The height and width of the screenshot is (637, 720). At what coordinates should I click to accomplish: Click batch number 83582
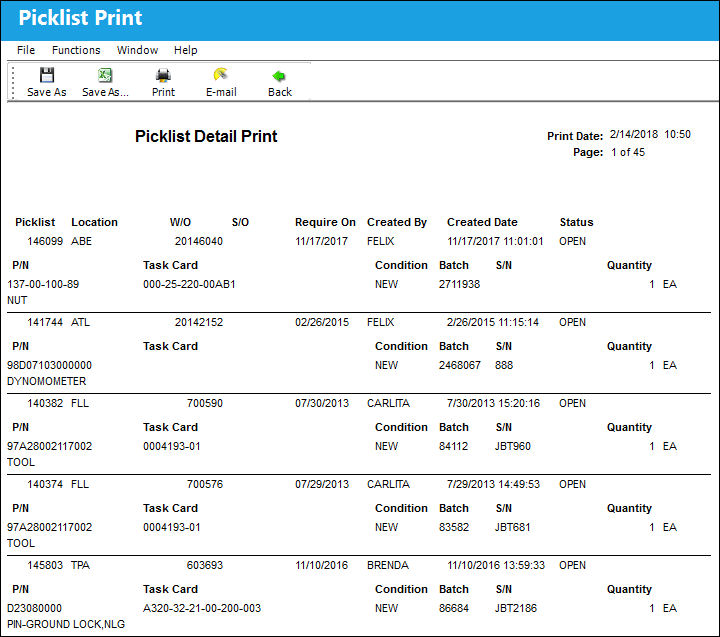pyautogui.click(x=454, y=527)
